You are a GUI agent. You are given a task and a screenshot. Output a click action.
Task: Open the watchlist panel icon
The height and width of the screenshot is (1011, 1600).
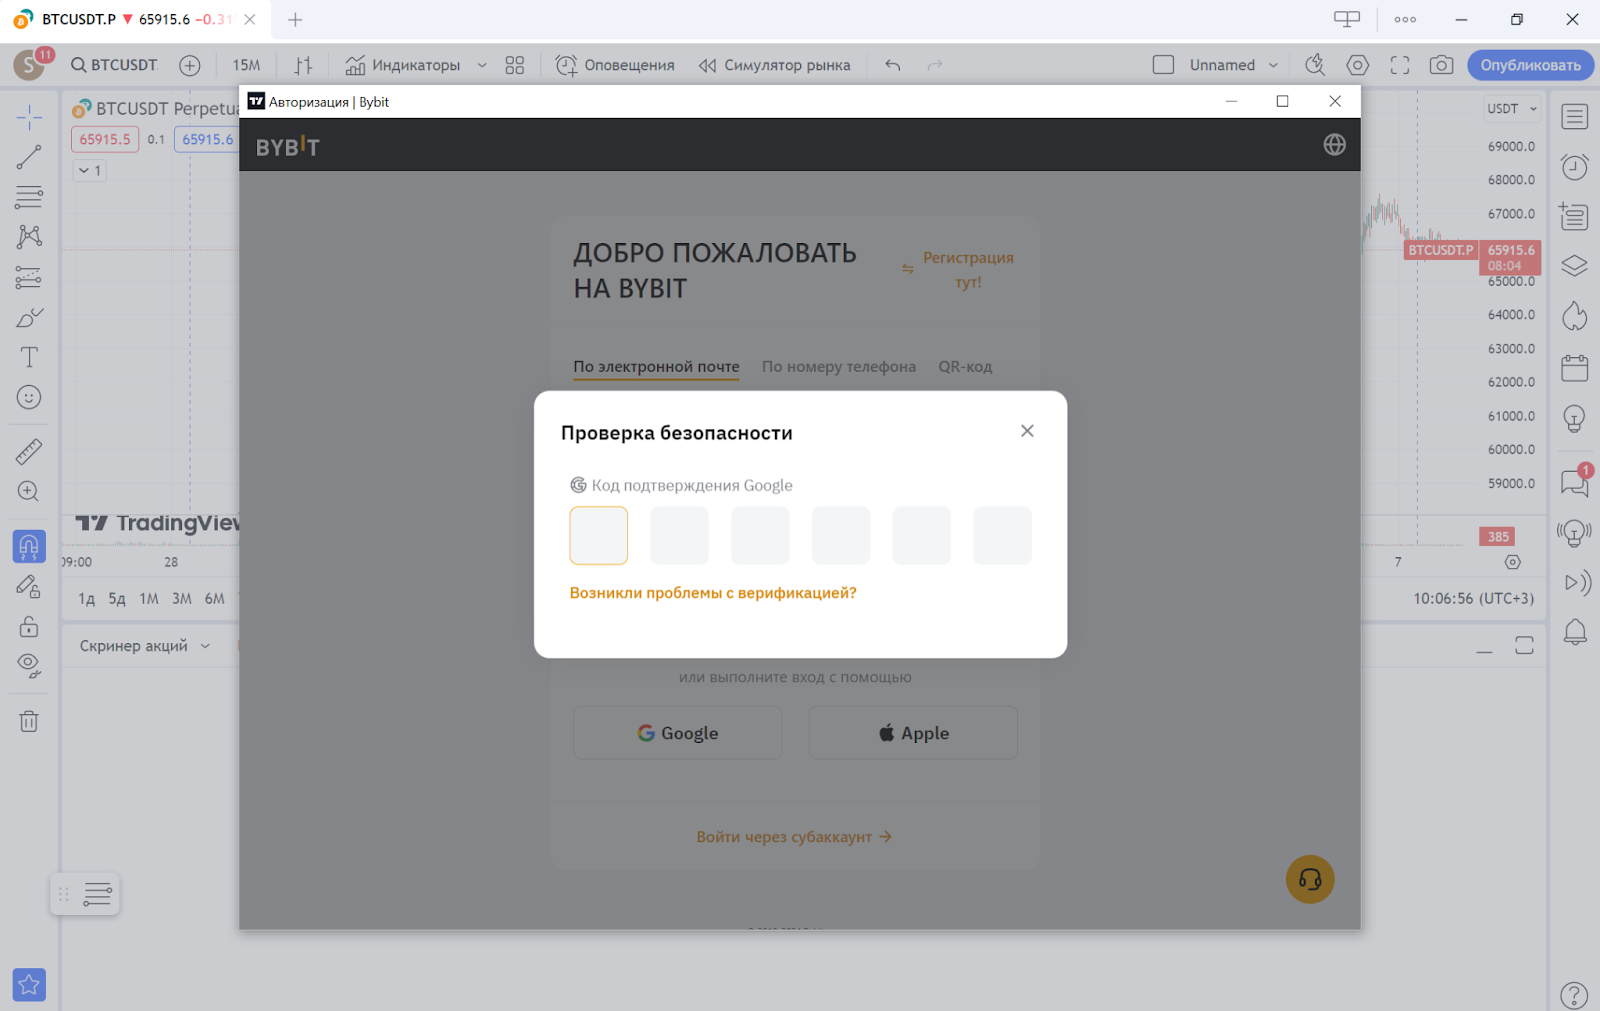click(x=1575, y=117)
